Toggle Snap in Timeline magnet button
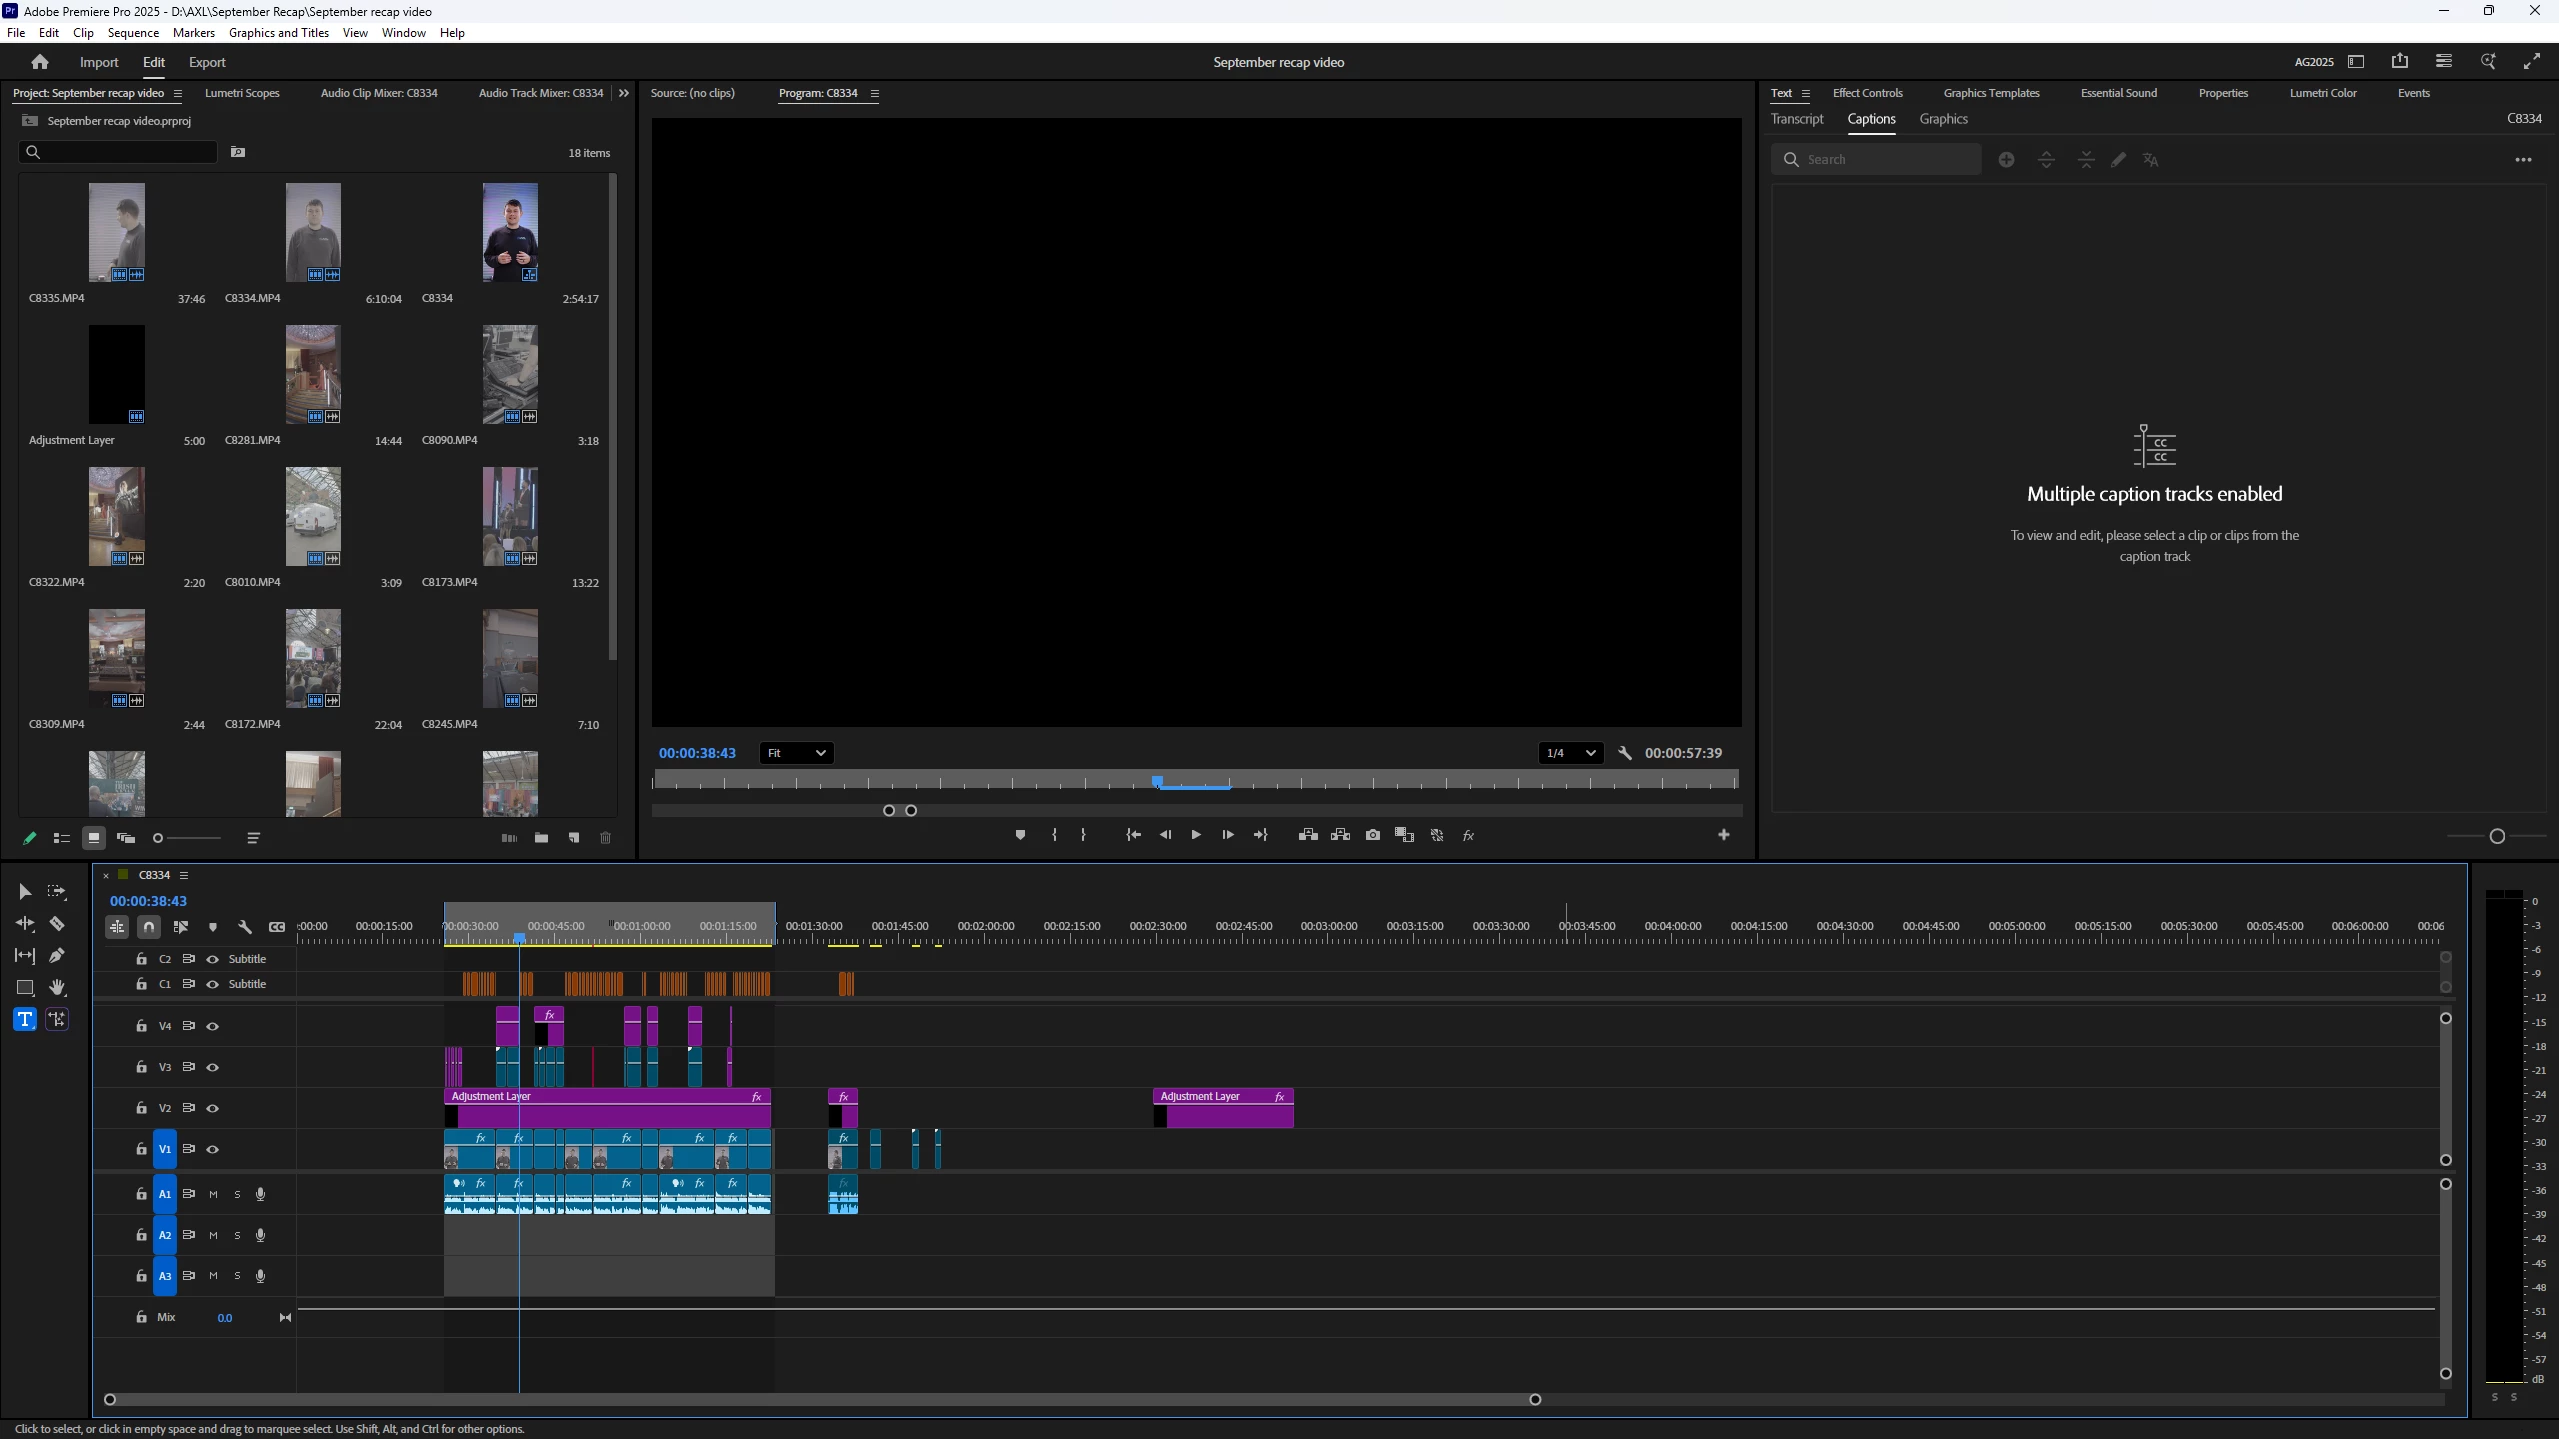This screenshot has width=2559, height=1439. click(x=149, y=927)
